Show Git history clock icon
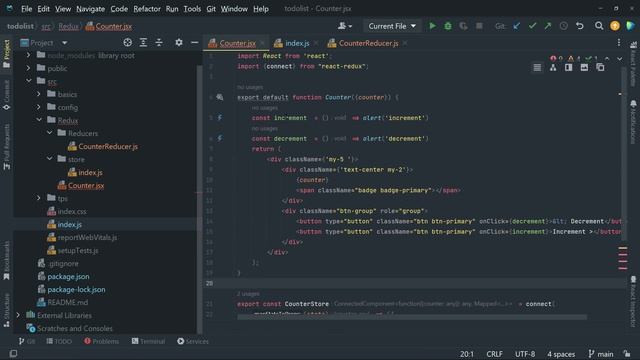Image resolution: width=640 pixels, height=360 pixels. pos(564,26)
